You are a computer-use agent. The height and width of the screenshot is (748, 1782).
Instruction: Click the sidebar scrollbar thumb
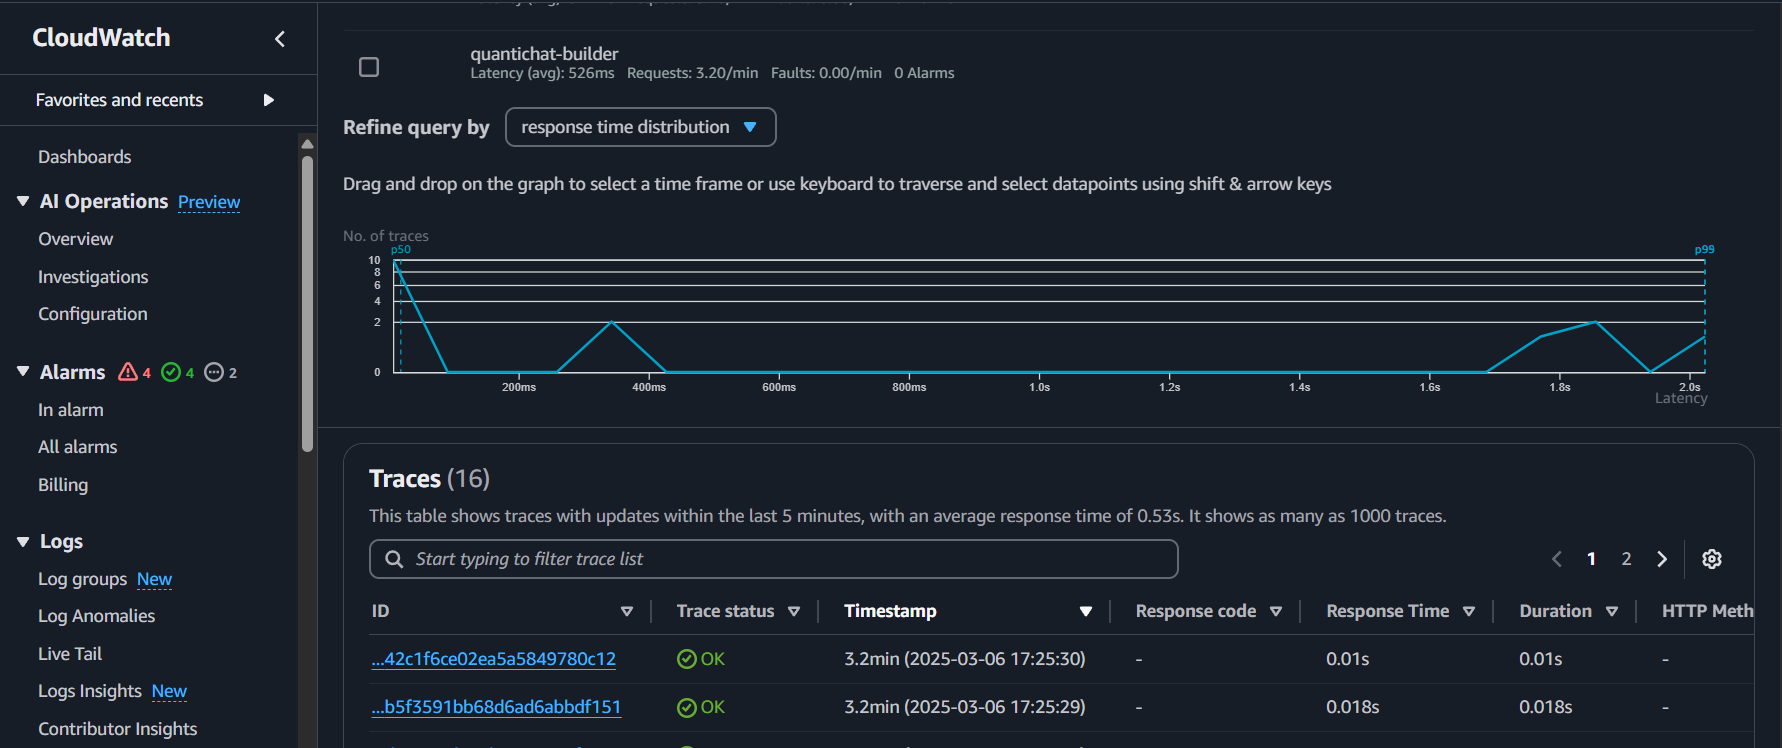(x=307, y=304)
